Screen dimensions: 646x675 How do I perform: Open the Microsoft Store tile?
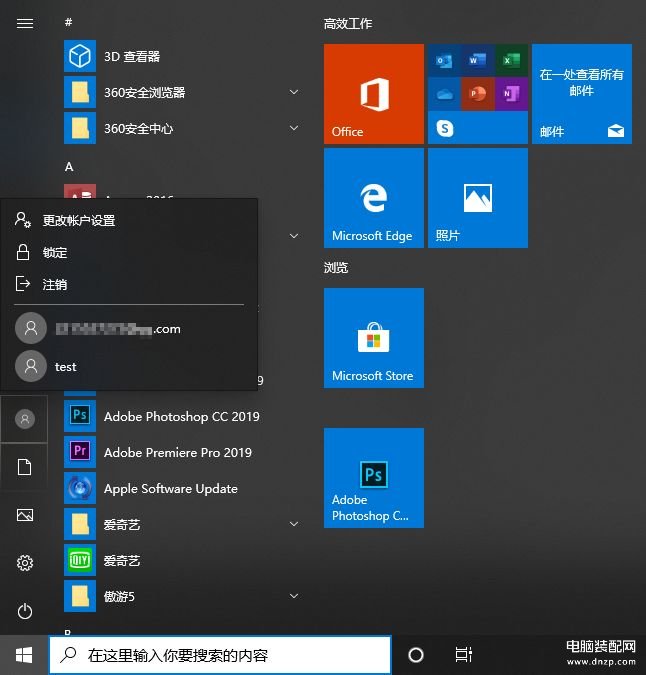[374, 338]
